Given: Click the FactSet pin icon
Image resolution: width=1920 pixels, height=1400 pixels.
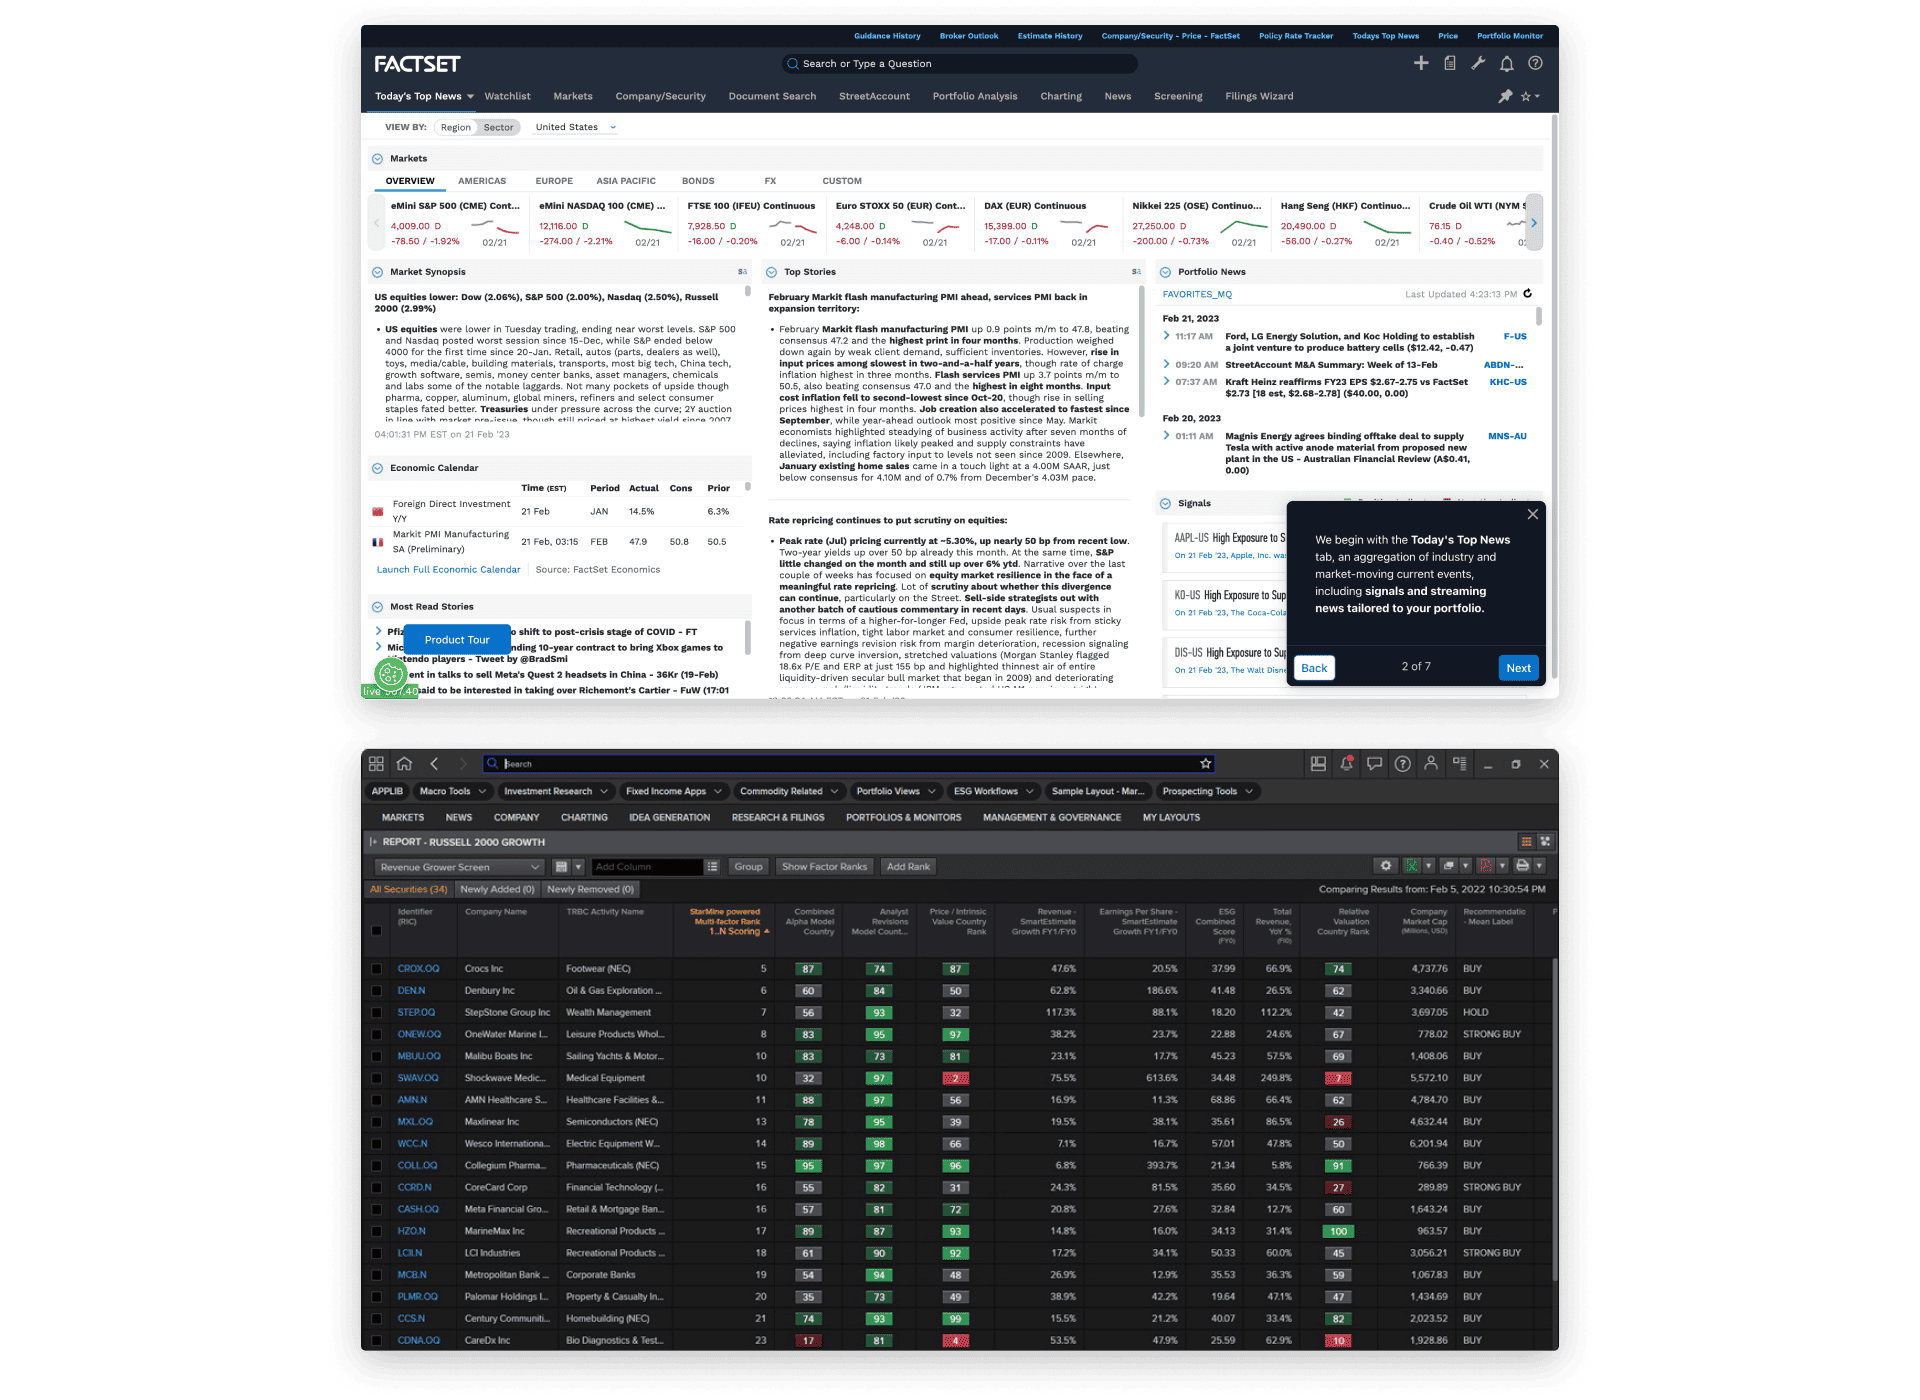Looking at the screenshot, I should 1505,96.
